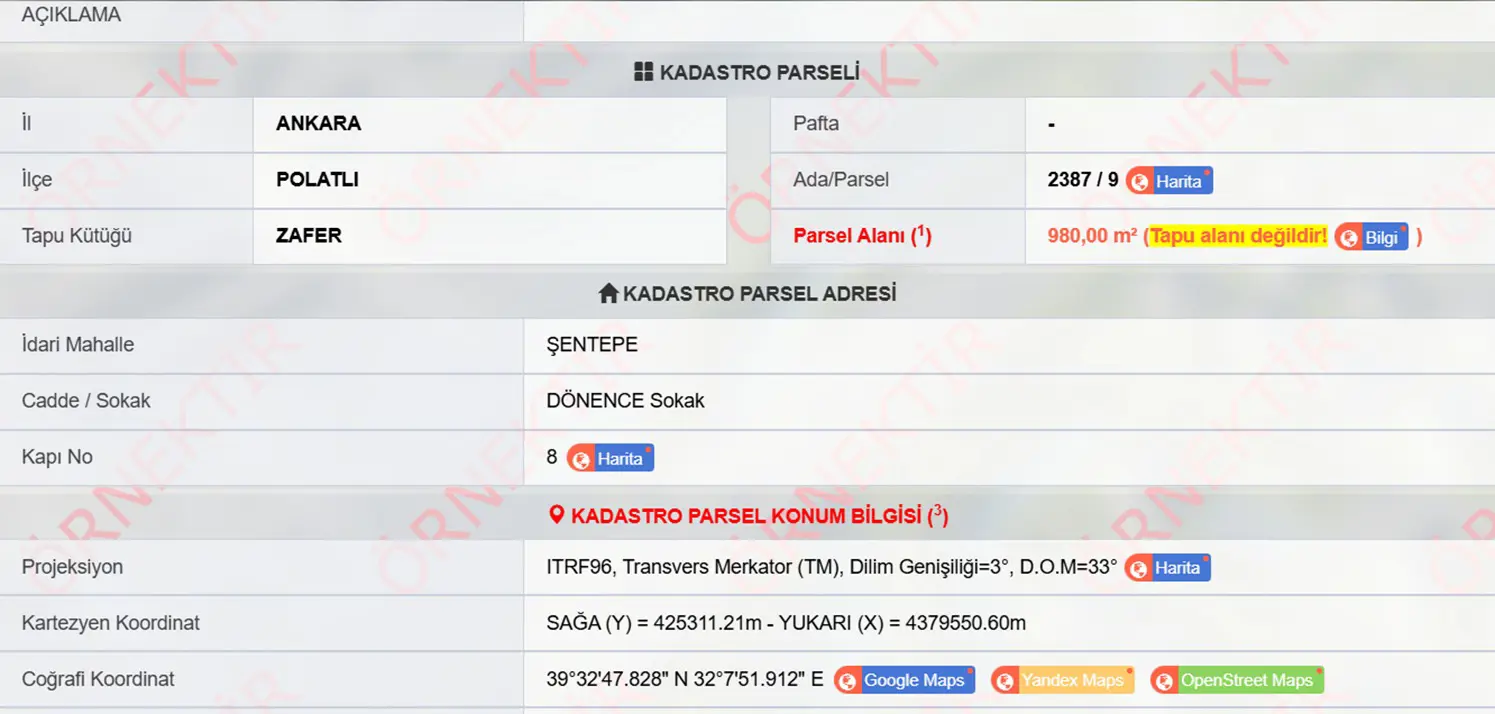This screenshot has width=1495, height=714.
Task: Click the Ada/Parsel label
Action: pos(841,180)
